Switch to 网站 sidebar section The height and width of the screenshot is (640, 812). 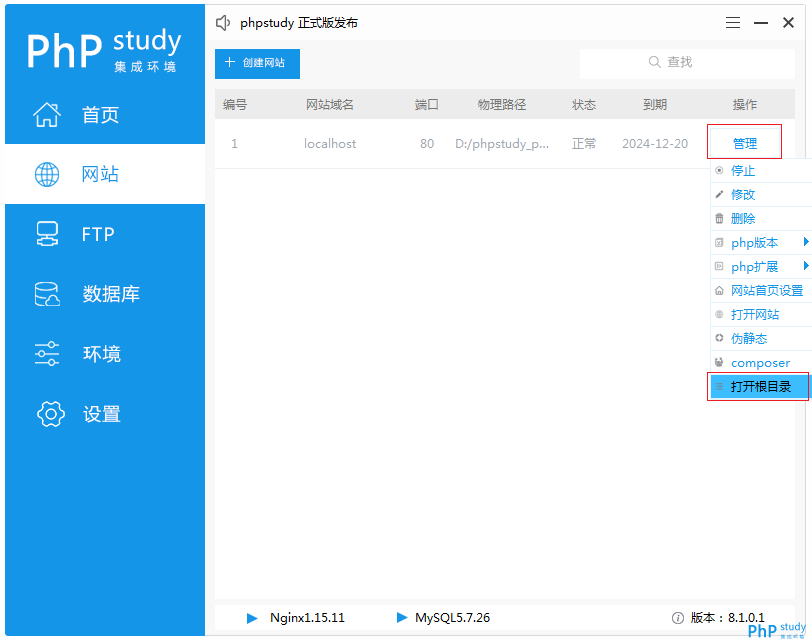point(105,174)
